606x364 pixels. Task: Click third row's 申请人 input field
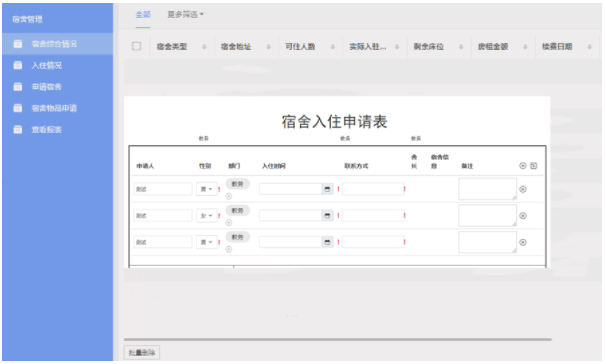163,242
